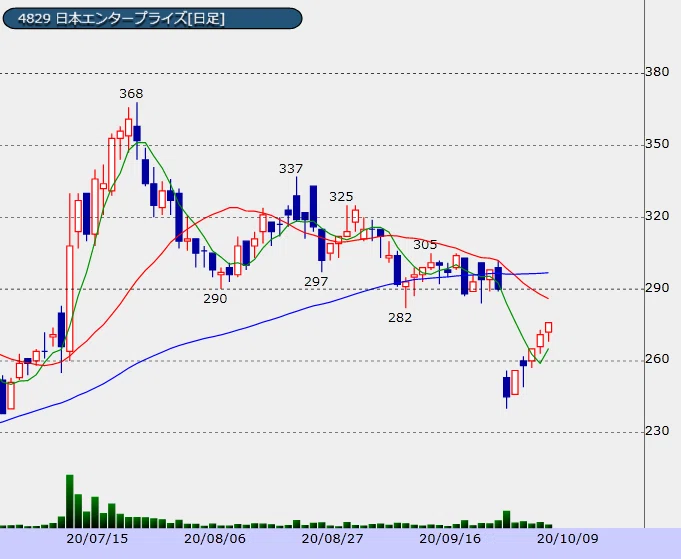This screenshot has height=559, width=681.
Task: Click the 380 y-axis price label
Action: [657, 72]
